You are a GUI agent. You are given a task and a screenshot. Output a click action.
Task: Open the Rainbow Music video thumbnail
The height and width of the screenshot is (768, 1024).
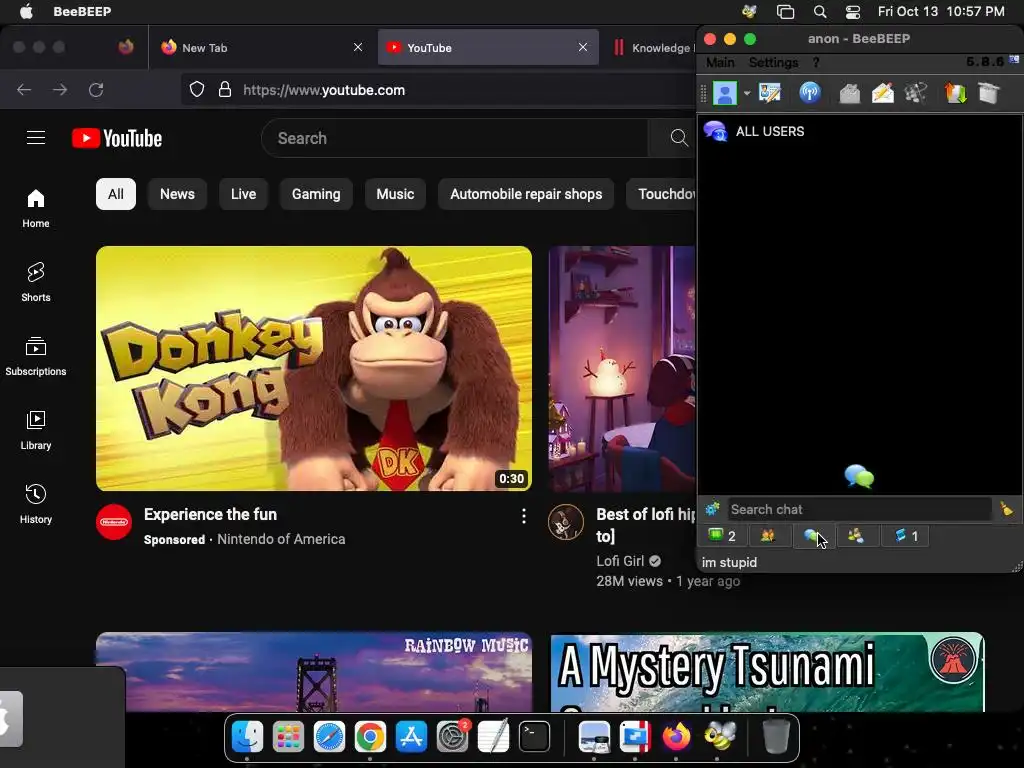pos(314,672)
